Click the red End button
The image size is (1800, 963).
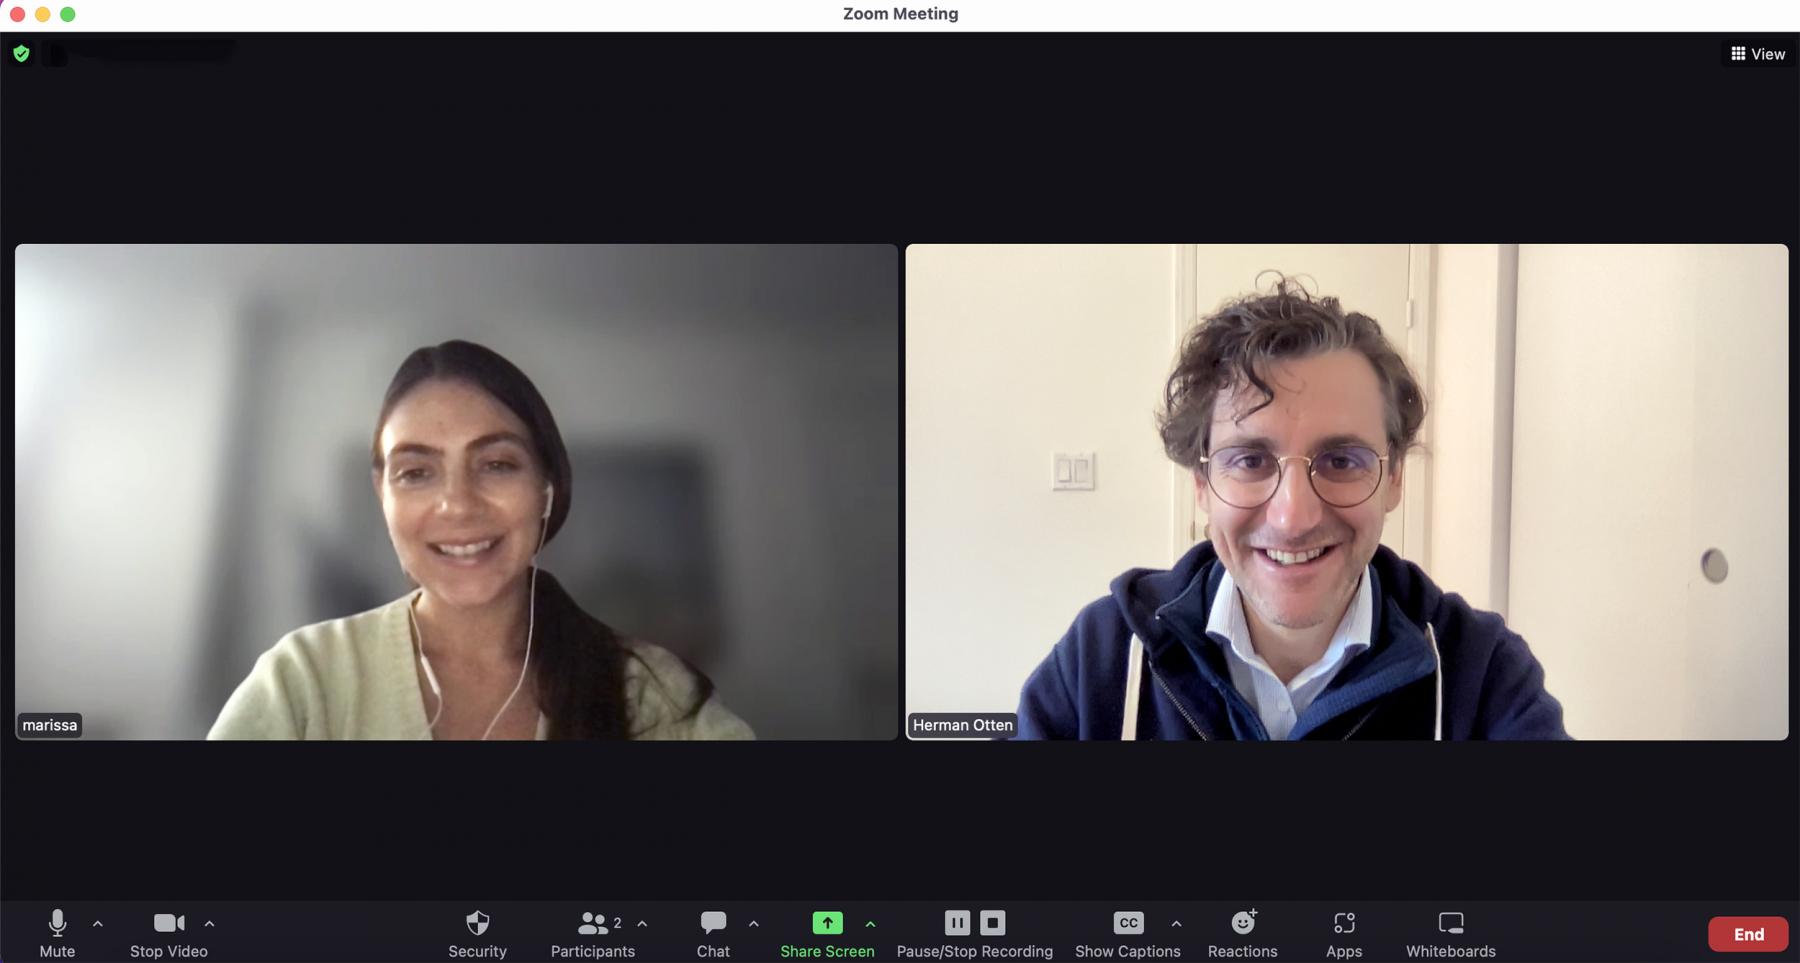[1748, 934]
